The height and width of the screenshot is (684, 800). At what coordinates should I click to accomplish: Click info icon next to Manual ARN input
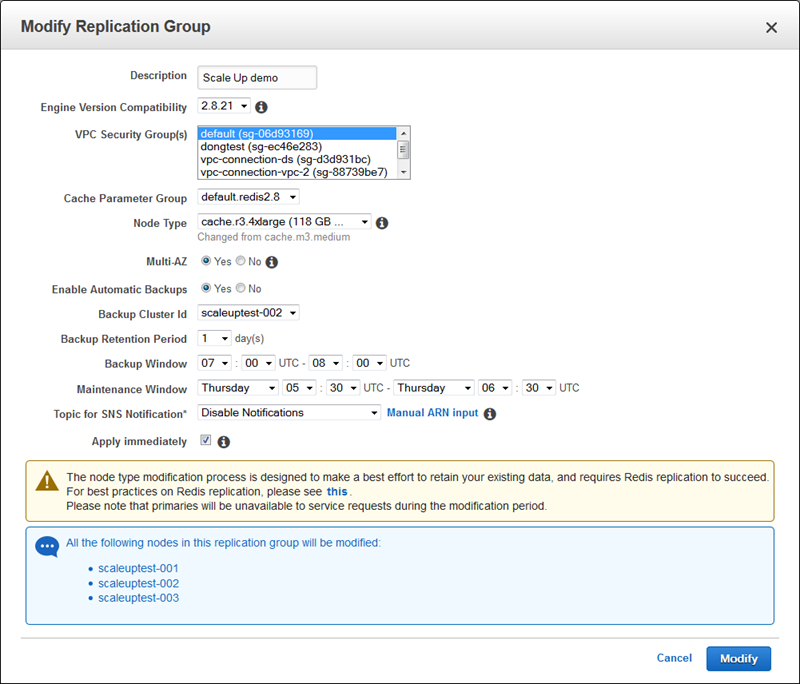click(490, 413)
